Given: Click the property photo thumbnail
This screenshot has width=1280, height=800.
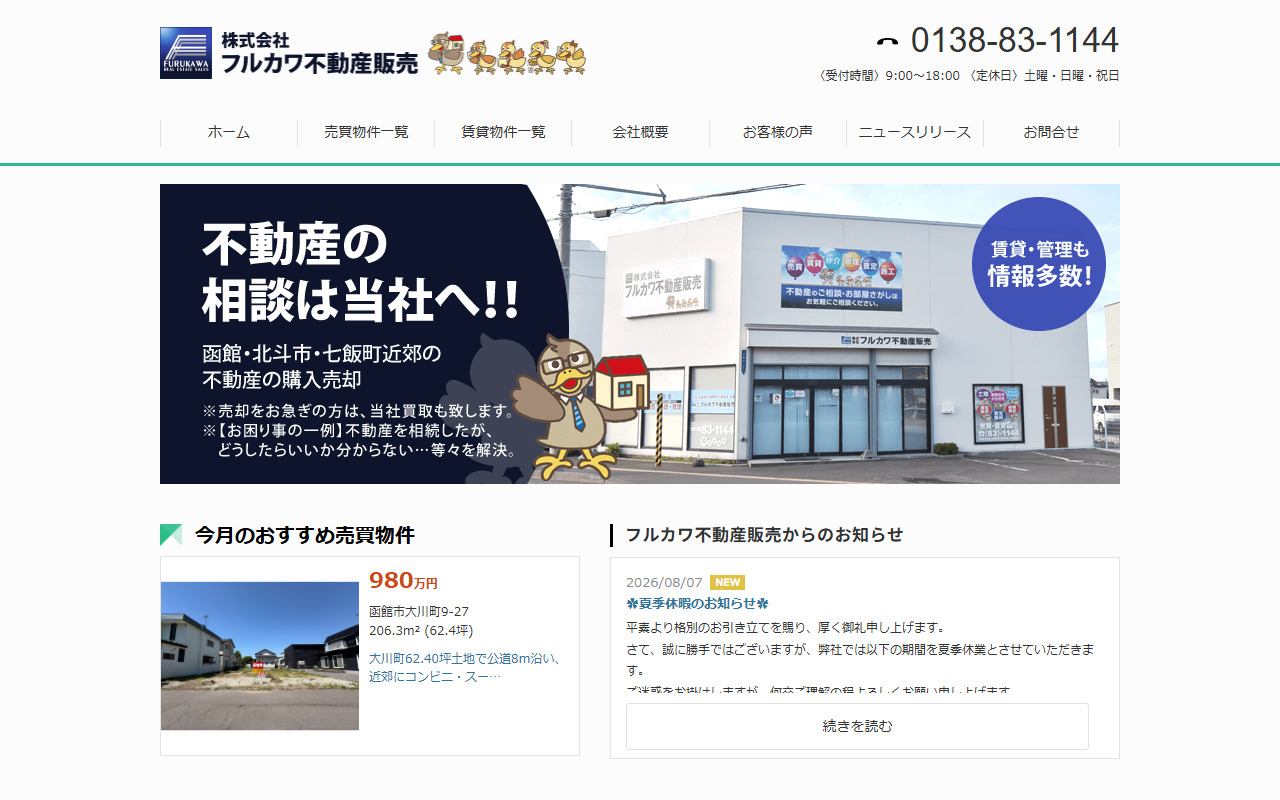Looking at the screenshot, I should tap(260, 656).
